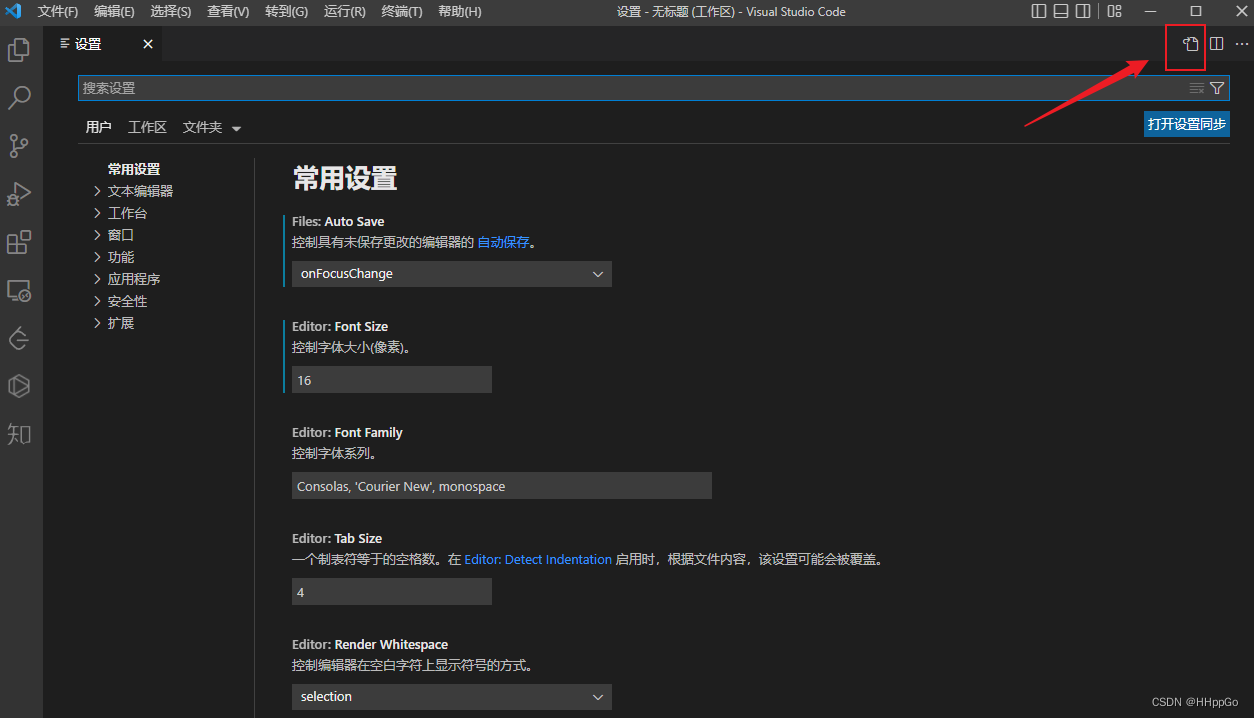Open the Remote Explorer view
The width and height of the screenshot is (1254, 718).
tap(19, 290)
